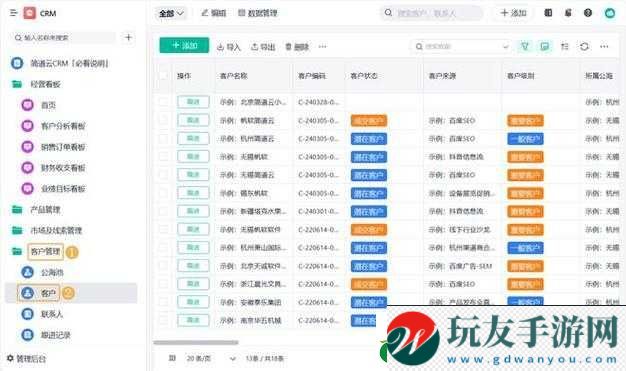
Task: Check the row for 安徽泰乐集团
Action: [163, 302]
